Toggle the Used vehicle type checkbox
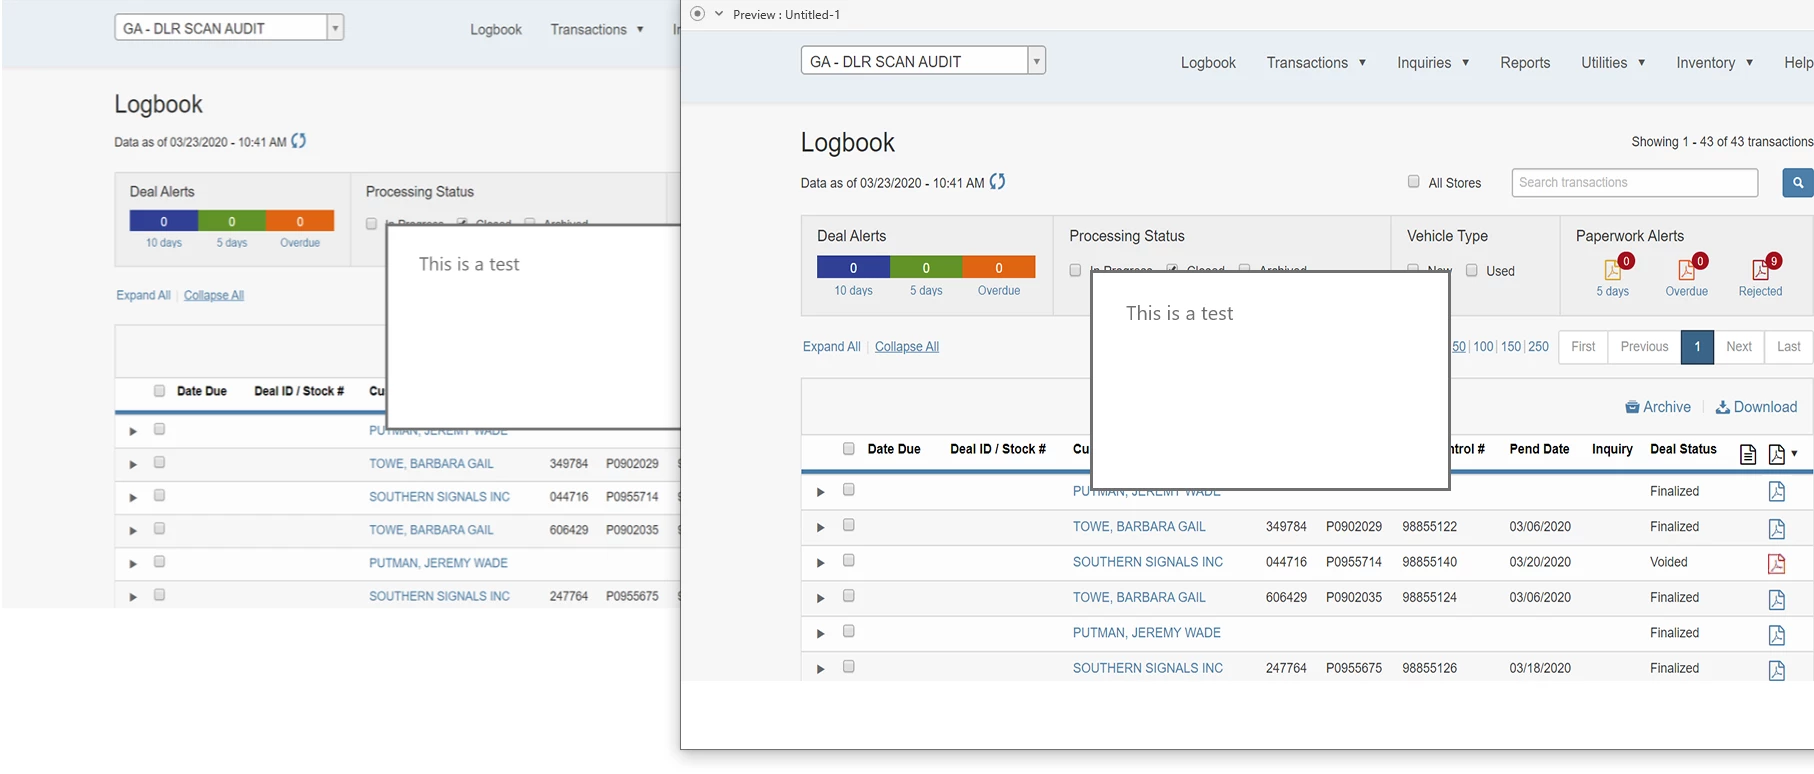 click(x=1471, y=270)
